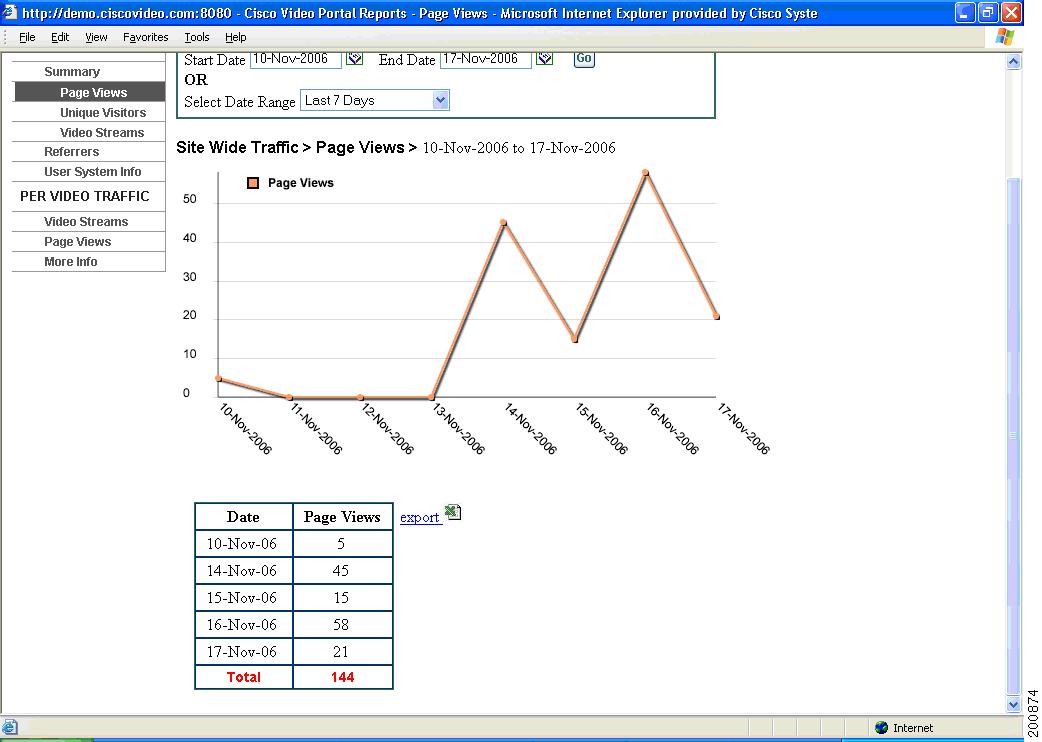
Task: Open the End Date calendar picker icon
Action: 545,59
